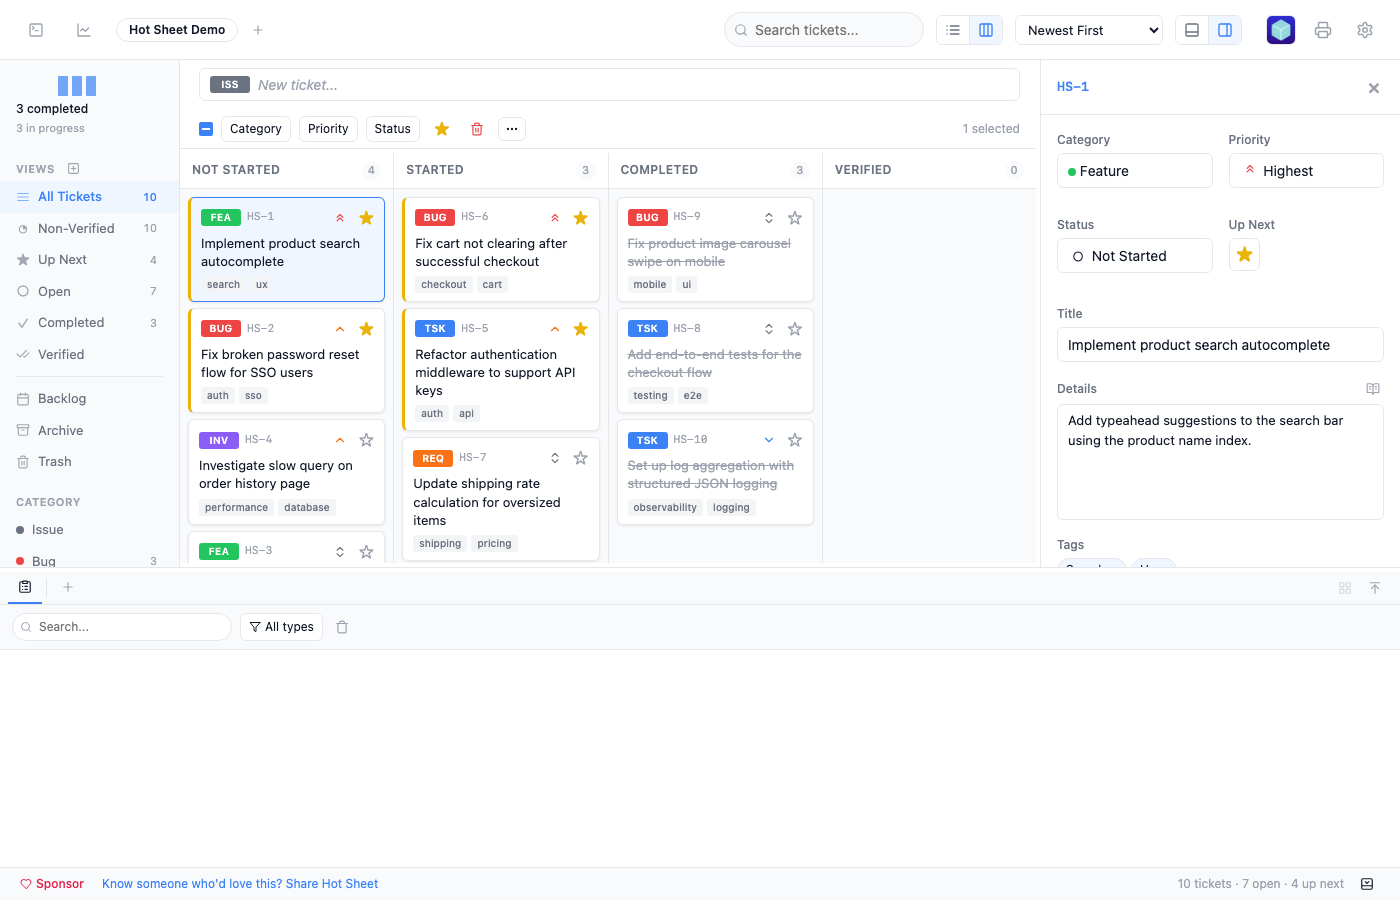
Task: Open Status batch dropdown
Action: pyautogui.click(x=393, y=129)
